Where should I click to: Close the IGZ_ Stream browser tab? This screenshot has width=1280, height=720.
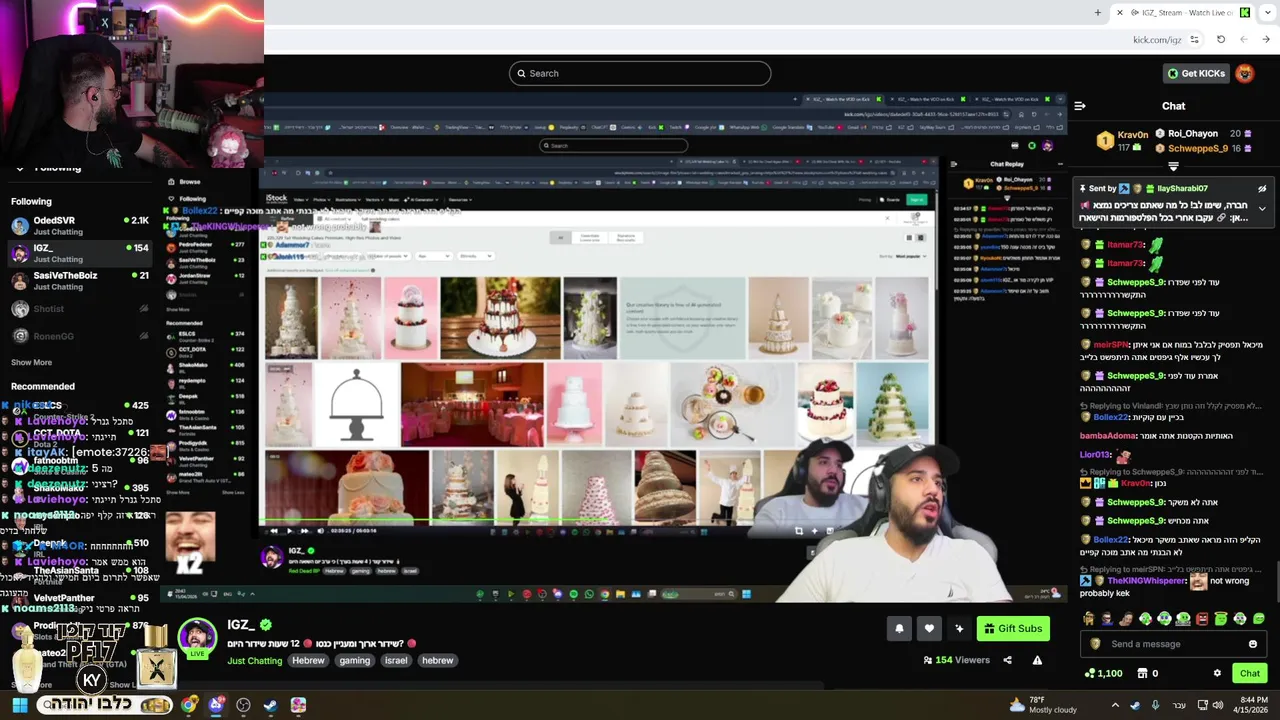[x=1120, y=12]
